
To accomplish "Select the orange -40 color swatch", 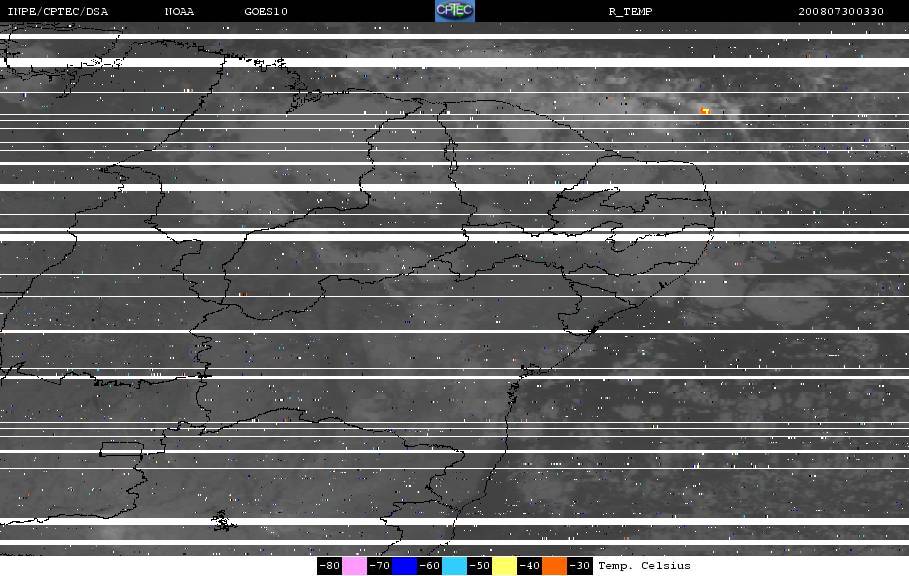I will (x=554, y=566).
